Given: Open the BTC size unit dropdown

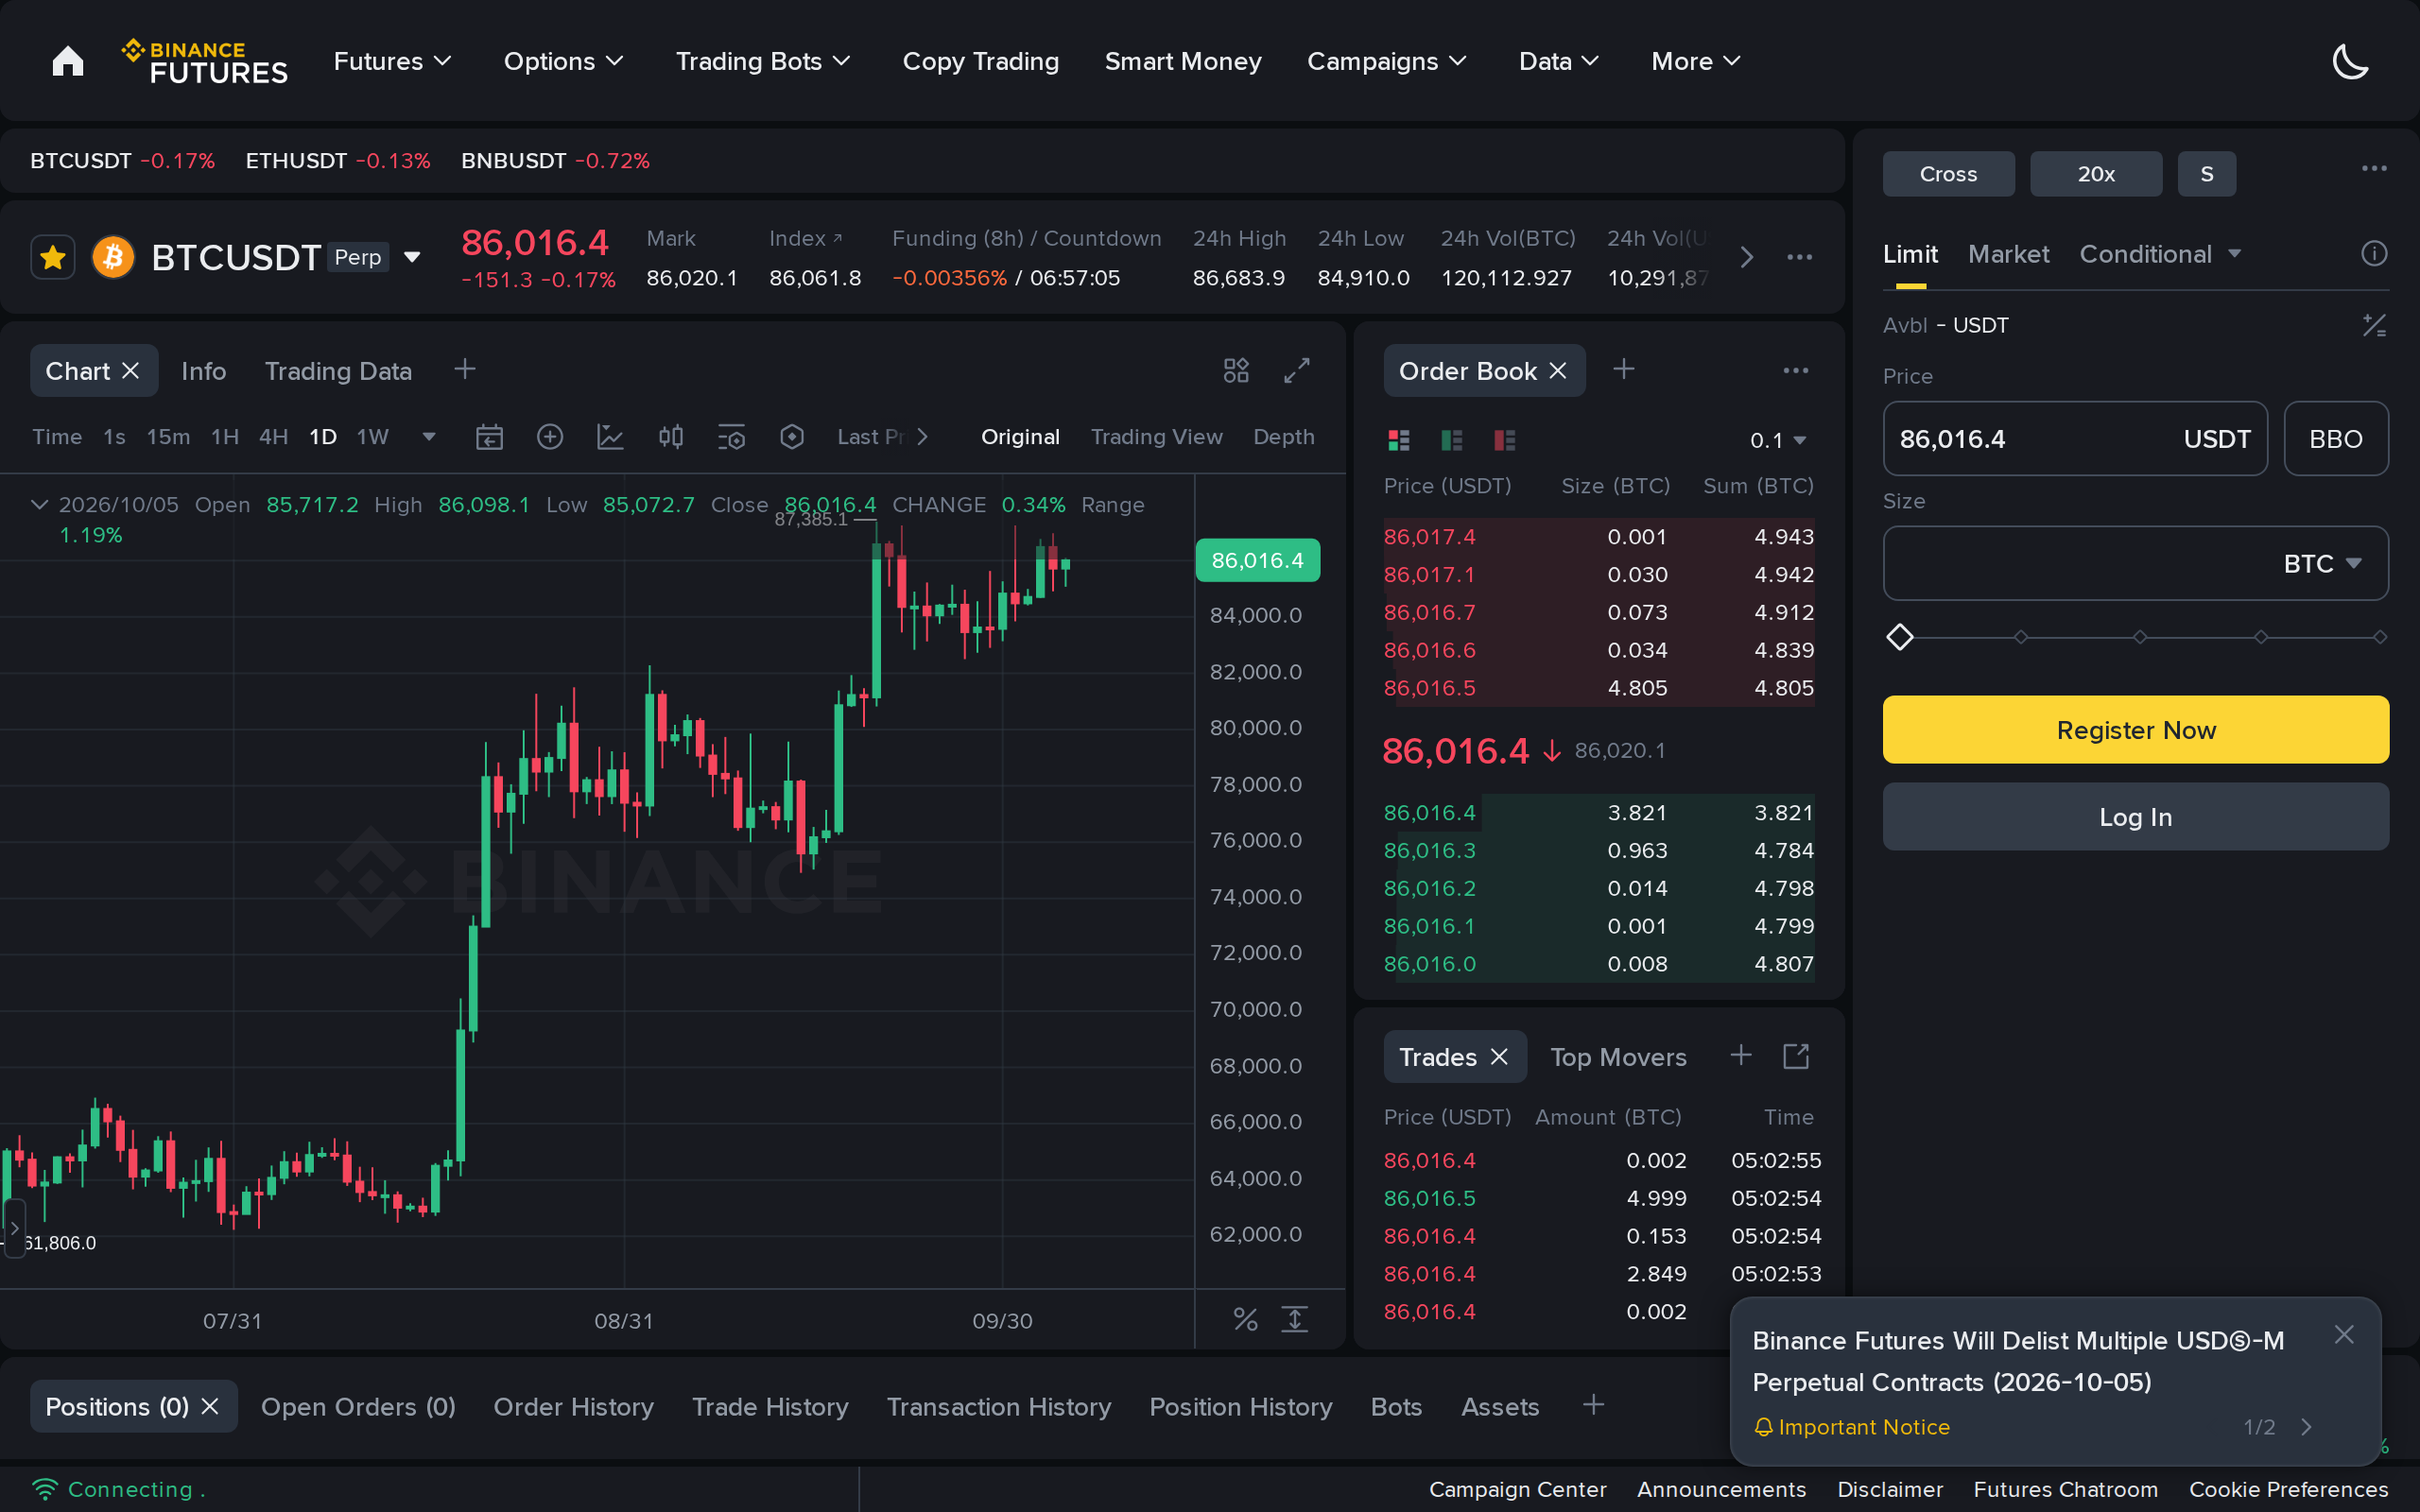Looking at the screenshot, I should tap(2322, 564).
